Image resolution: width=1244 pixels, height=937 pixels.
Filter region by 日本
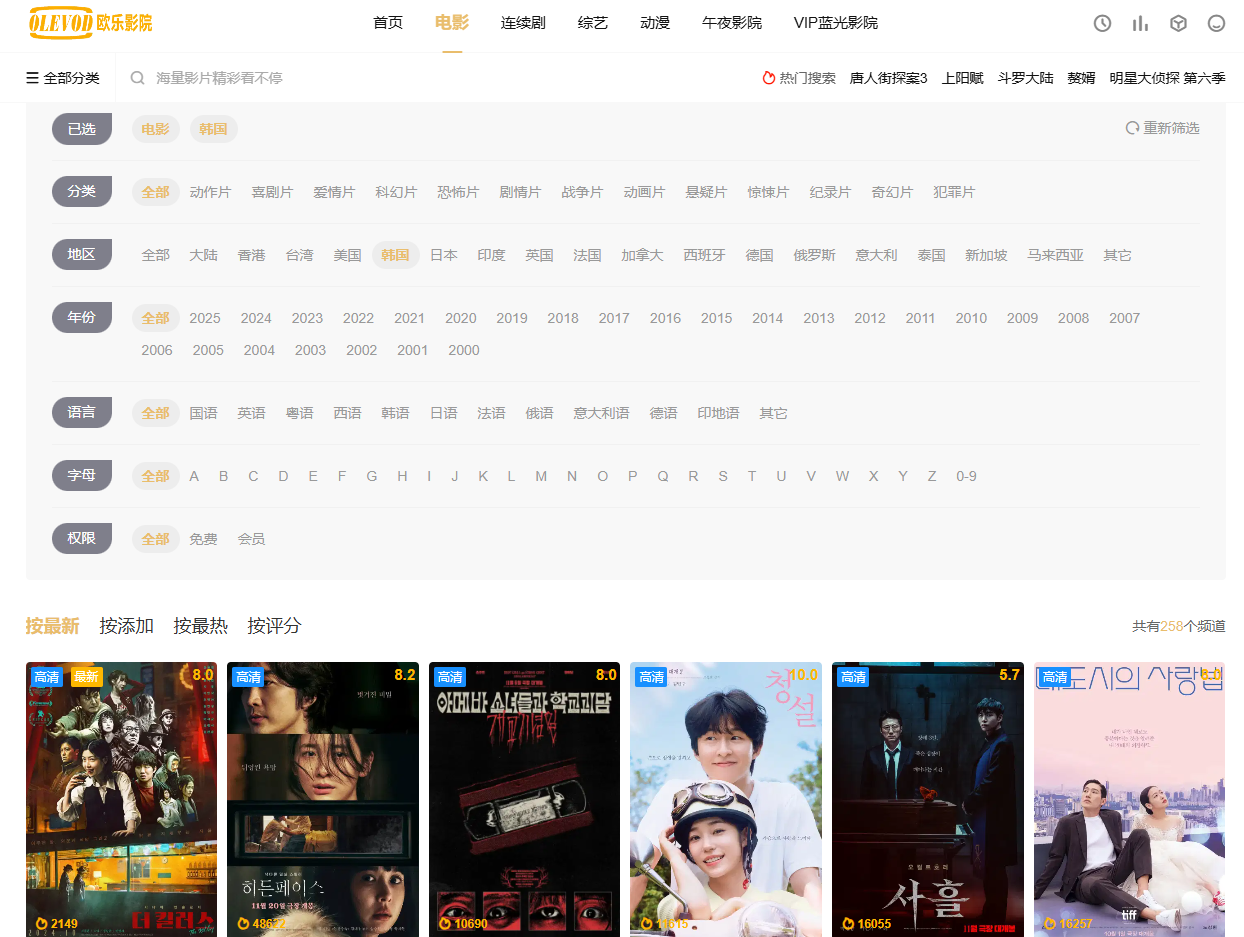coord(443,255)
